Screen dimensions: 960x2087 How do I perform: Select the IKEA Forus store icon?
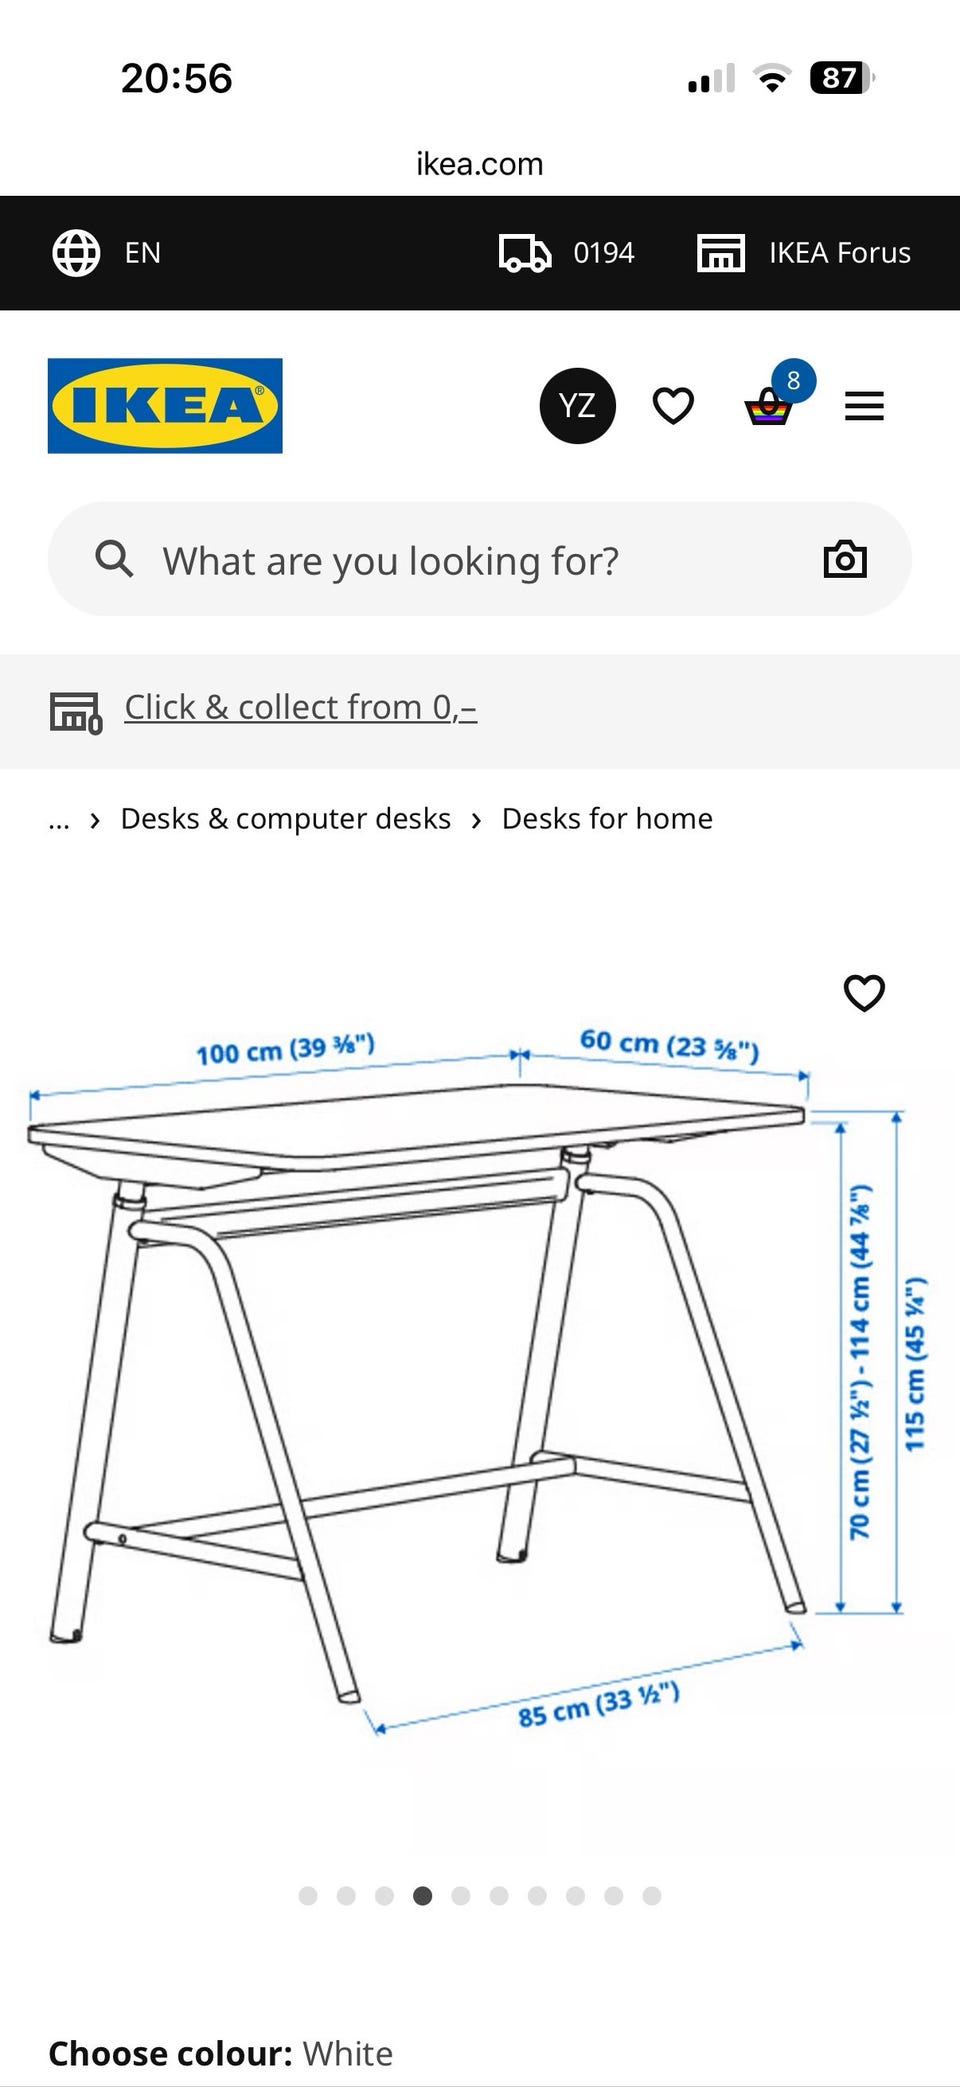coord(720,253)
